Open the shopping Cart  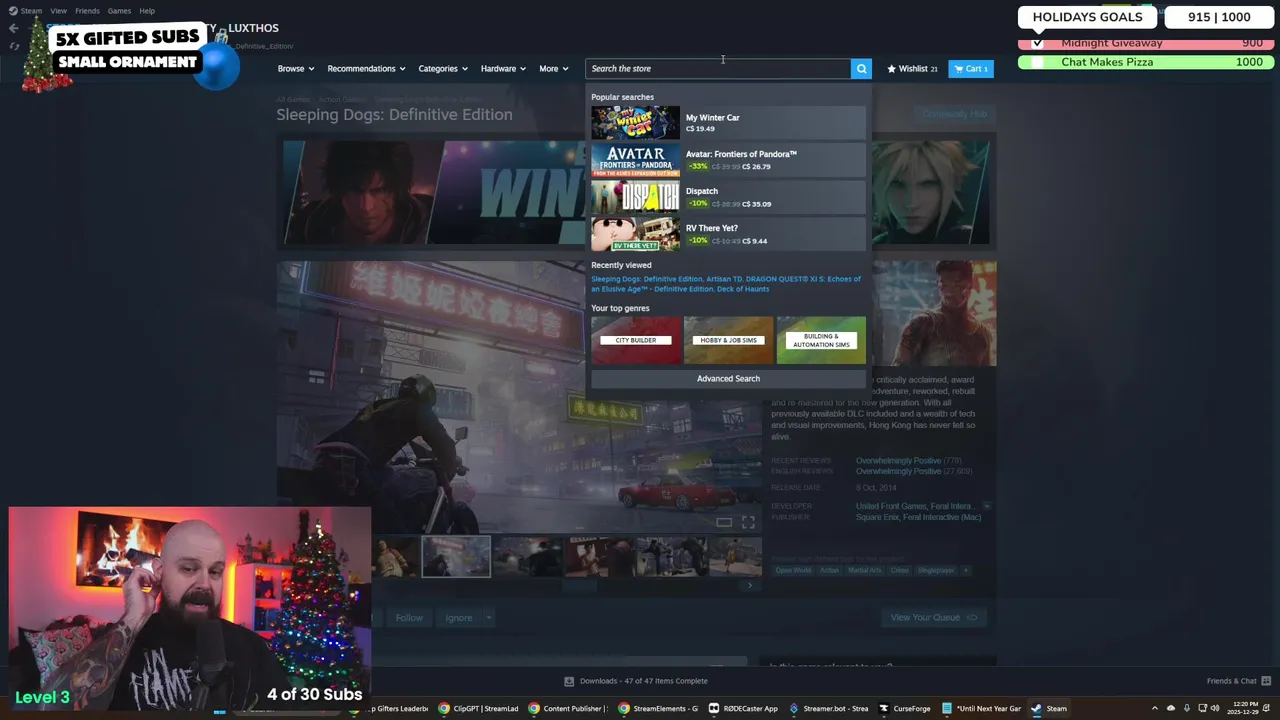point(970,69)
